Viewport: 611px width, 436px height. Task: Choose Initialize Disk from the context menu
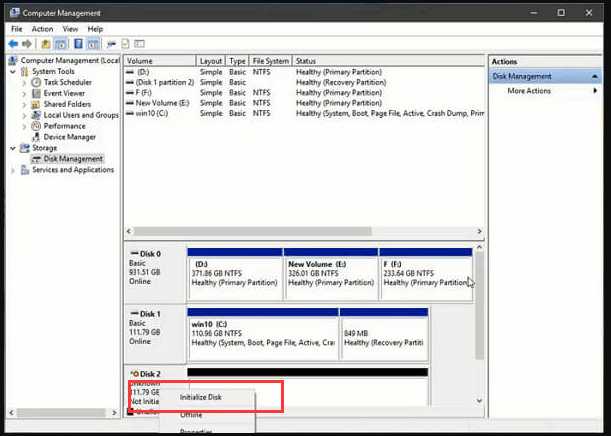point(201,397)
